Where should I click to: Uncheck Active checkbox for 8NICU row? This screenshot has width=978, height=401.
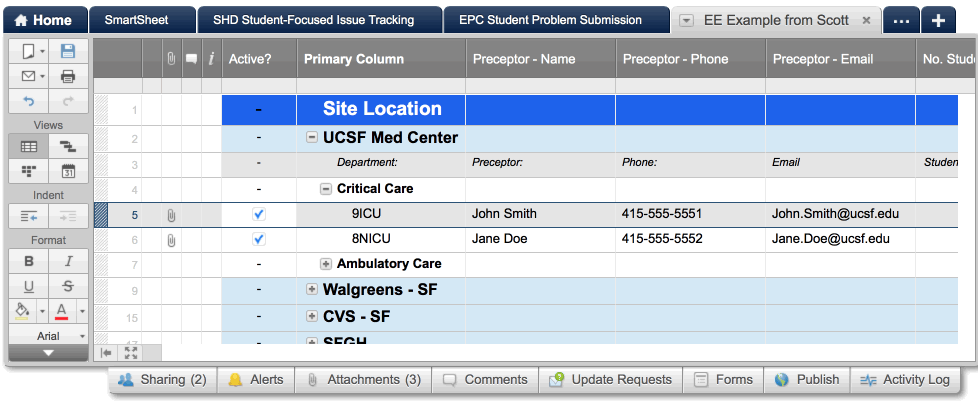pos(259,239)
